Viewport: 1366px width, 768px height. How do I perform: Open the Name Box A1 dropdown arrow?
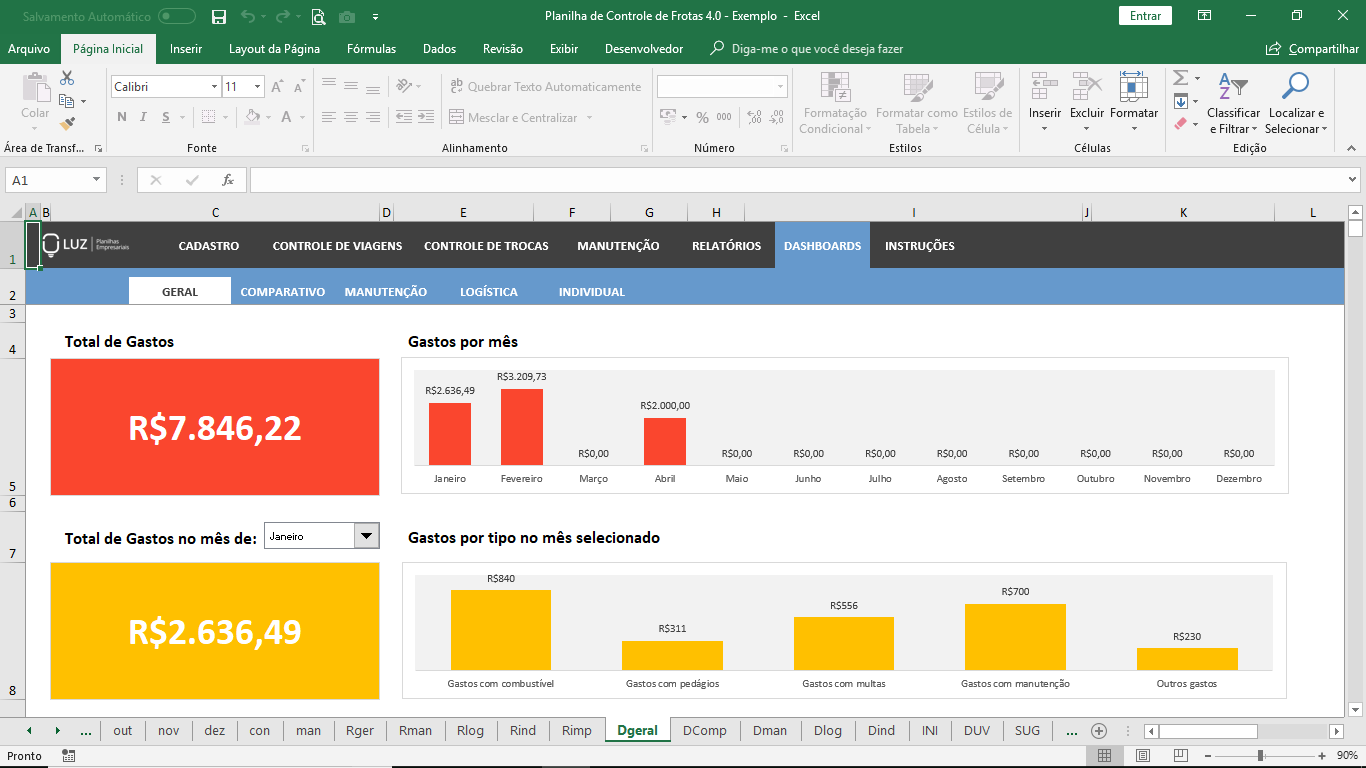coord(97,180)
